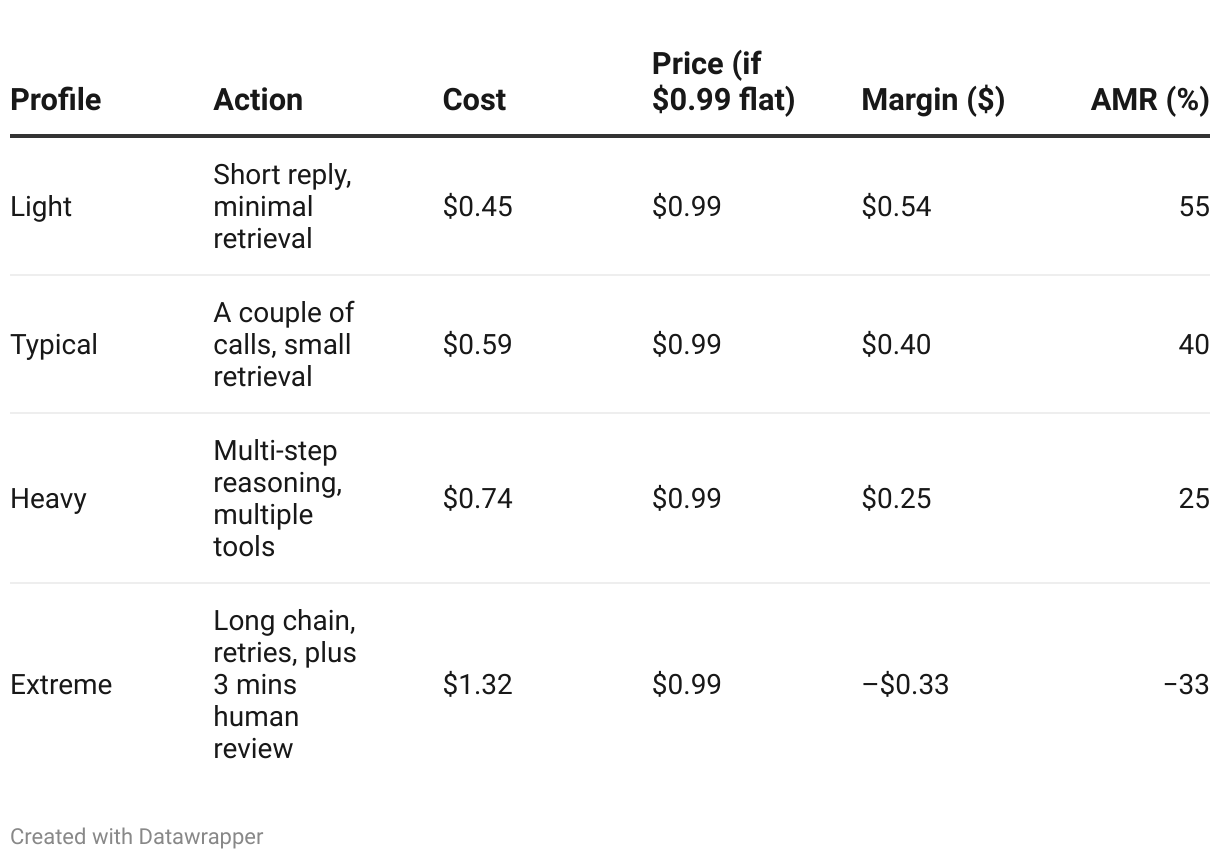Click the "Multi-step reasoning, multiple tools" cell

277,499
